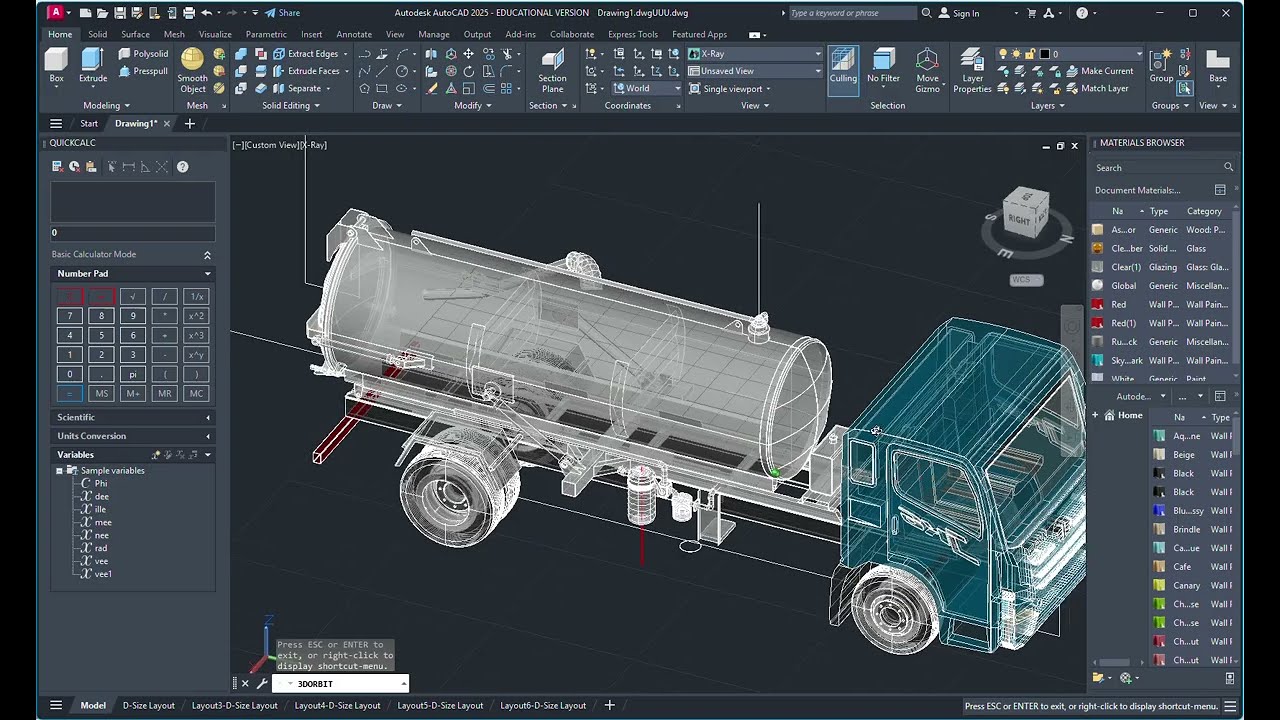
Task: Expand the Solid Editing panel flyout
Action: point(291,105)
